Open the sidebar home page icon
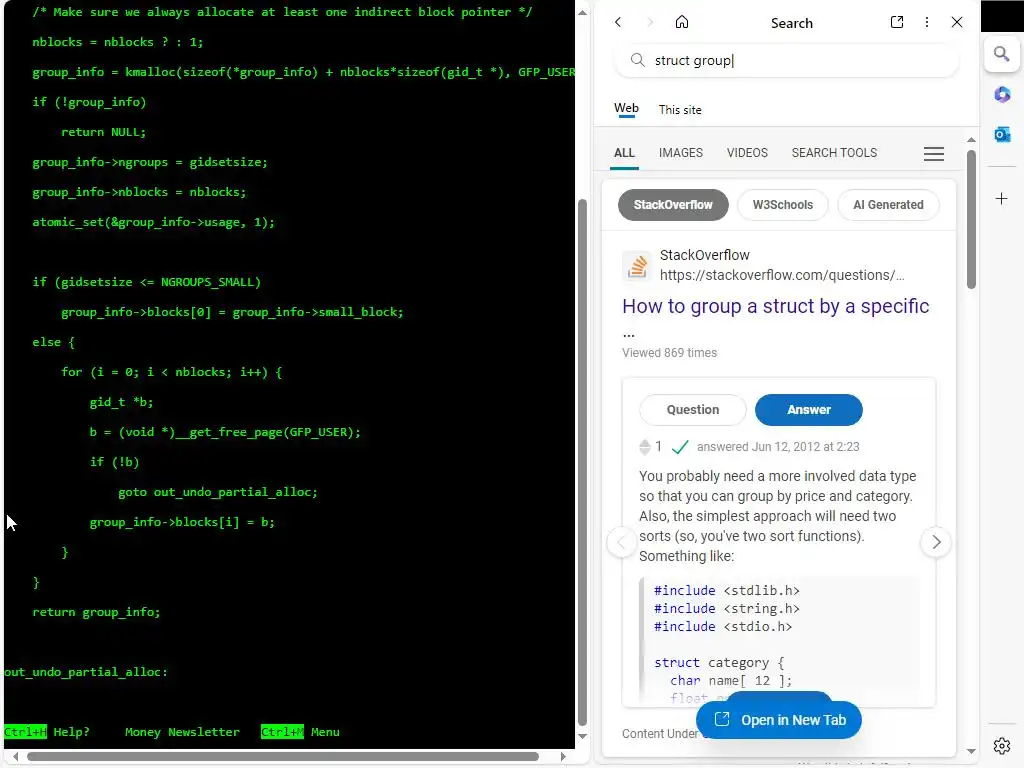The image size is (1024, 768). click(x=682, y=22)
